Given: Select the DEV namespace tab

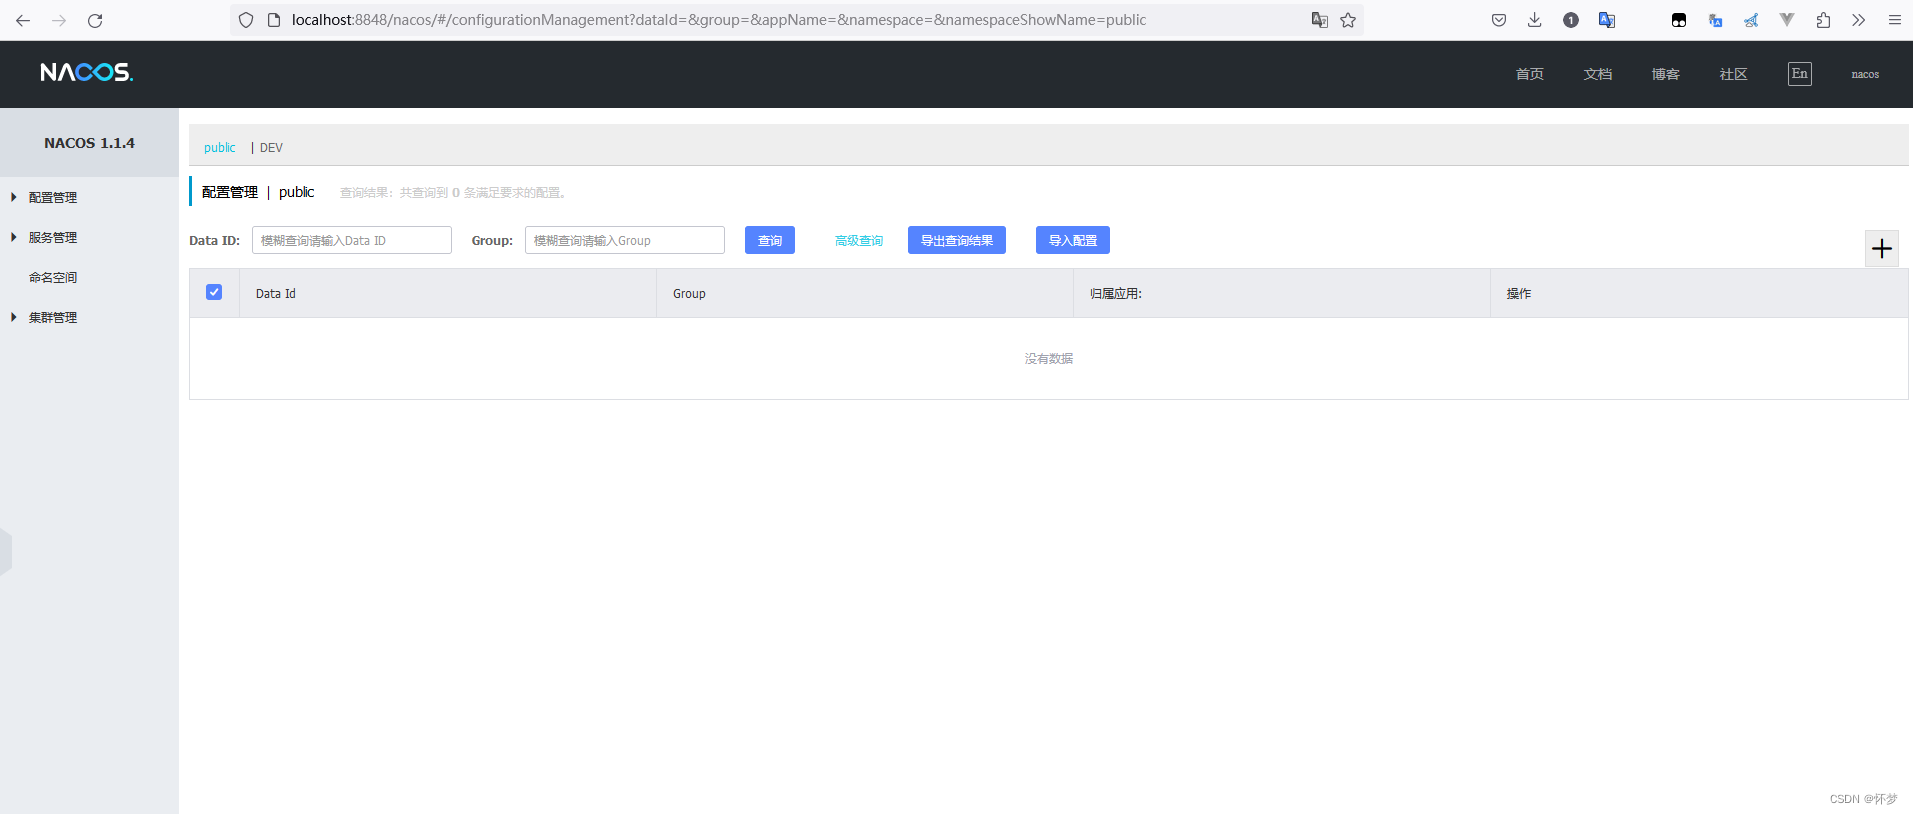Looking at the screenshot, I should pos(271,147).
